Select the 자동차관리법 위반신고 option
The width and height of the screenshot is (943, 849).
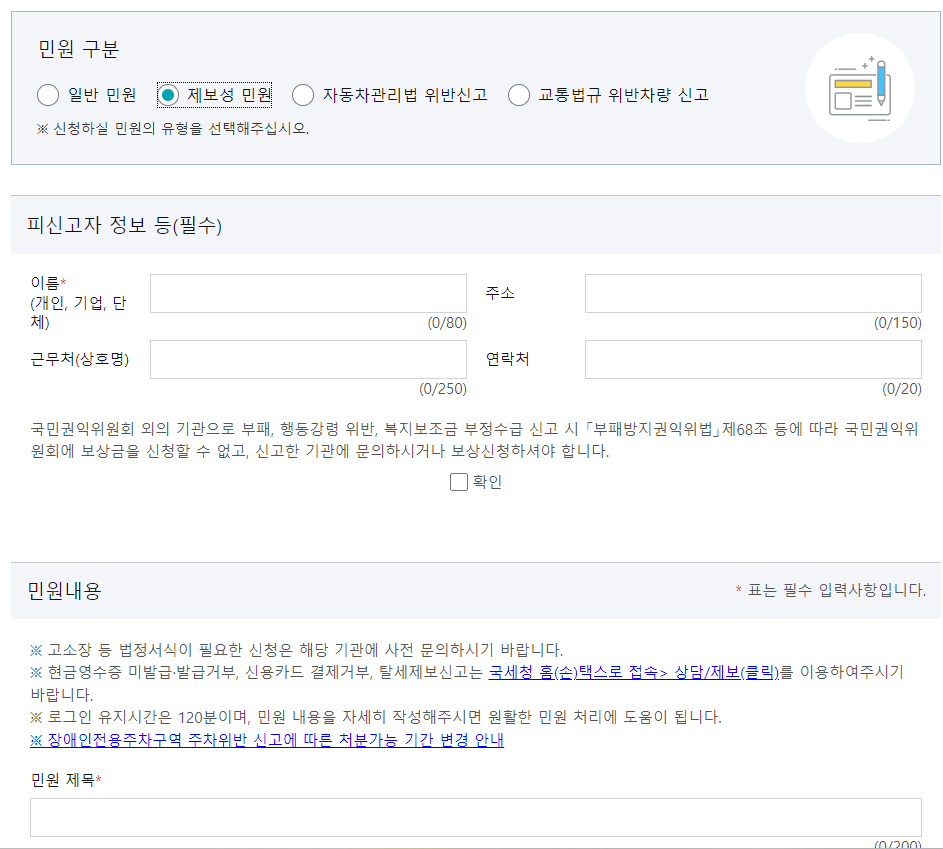click(302, 95)
